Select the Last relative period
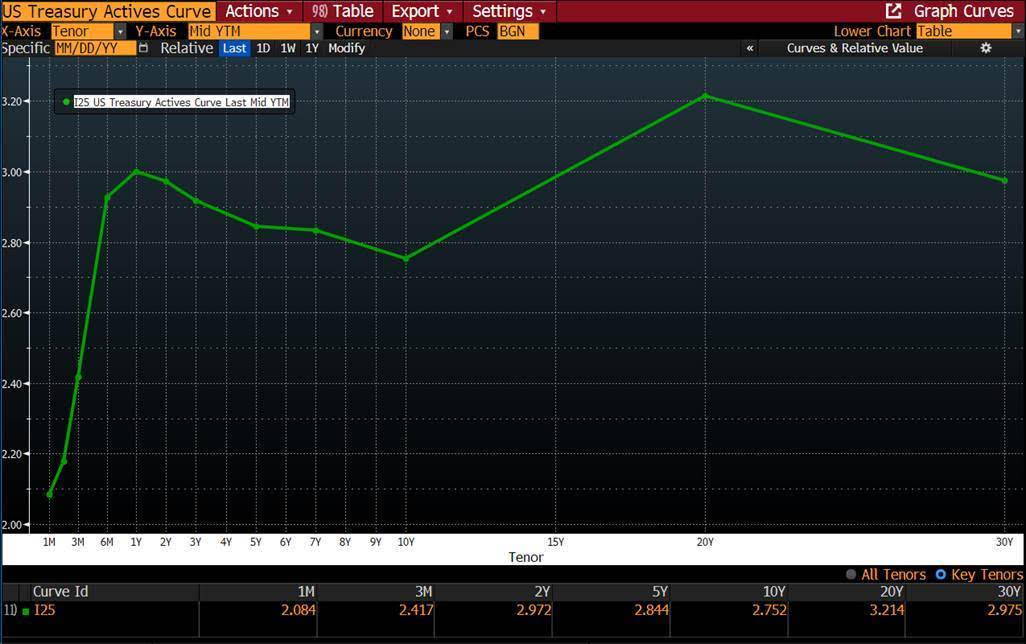The image size is (1026, 644). click(x=234, y=48)
